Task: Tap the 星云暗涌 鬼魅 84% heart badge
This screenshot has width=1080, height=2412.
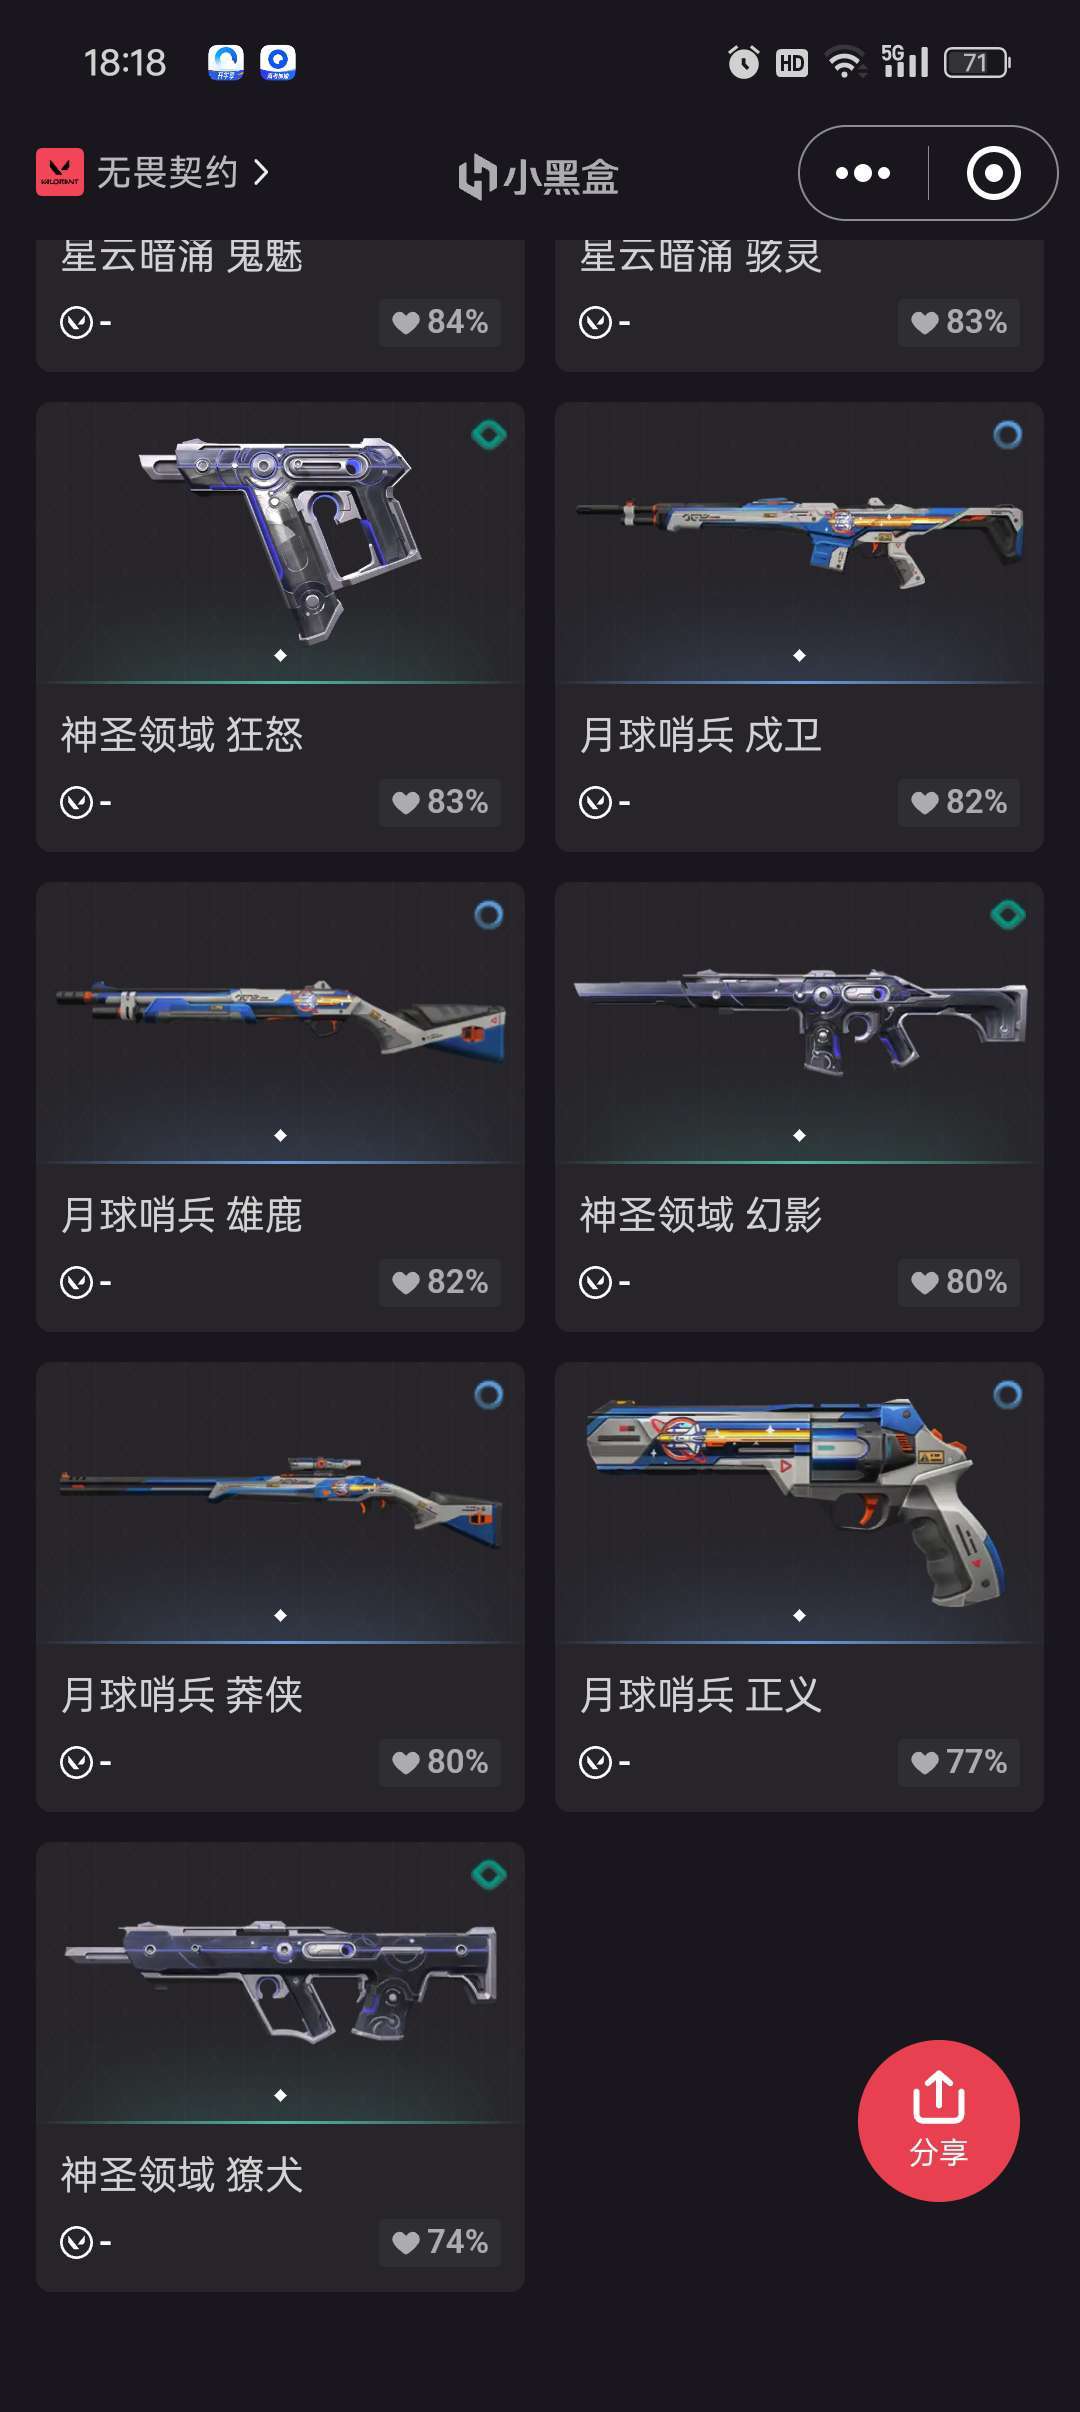Action: click(x=440, y=322)
